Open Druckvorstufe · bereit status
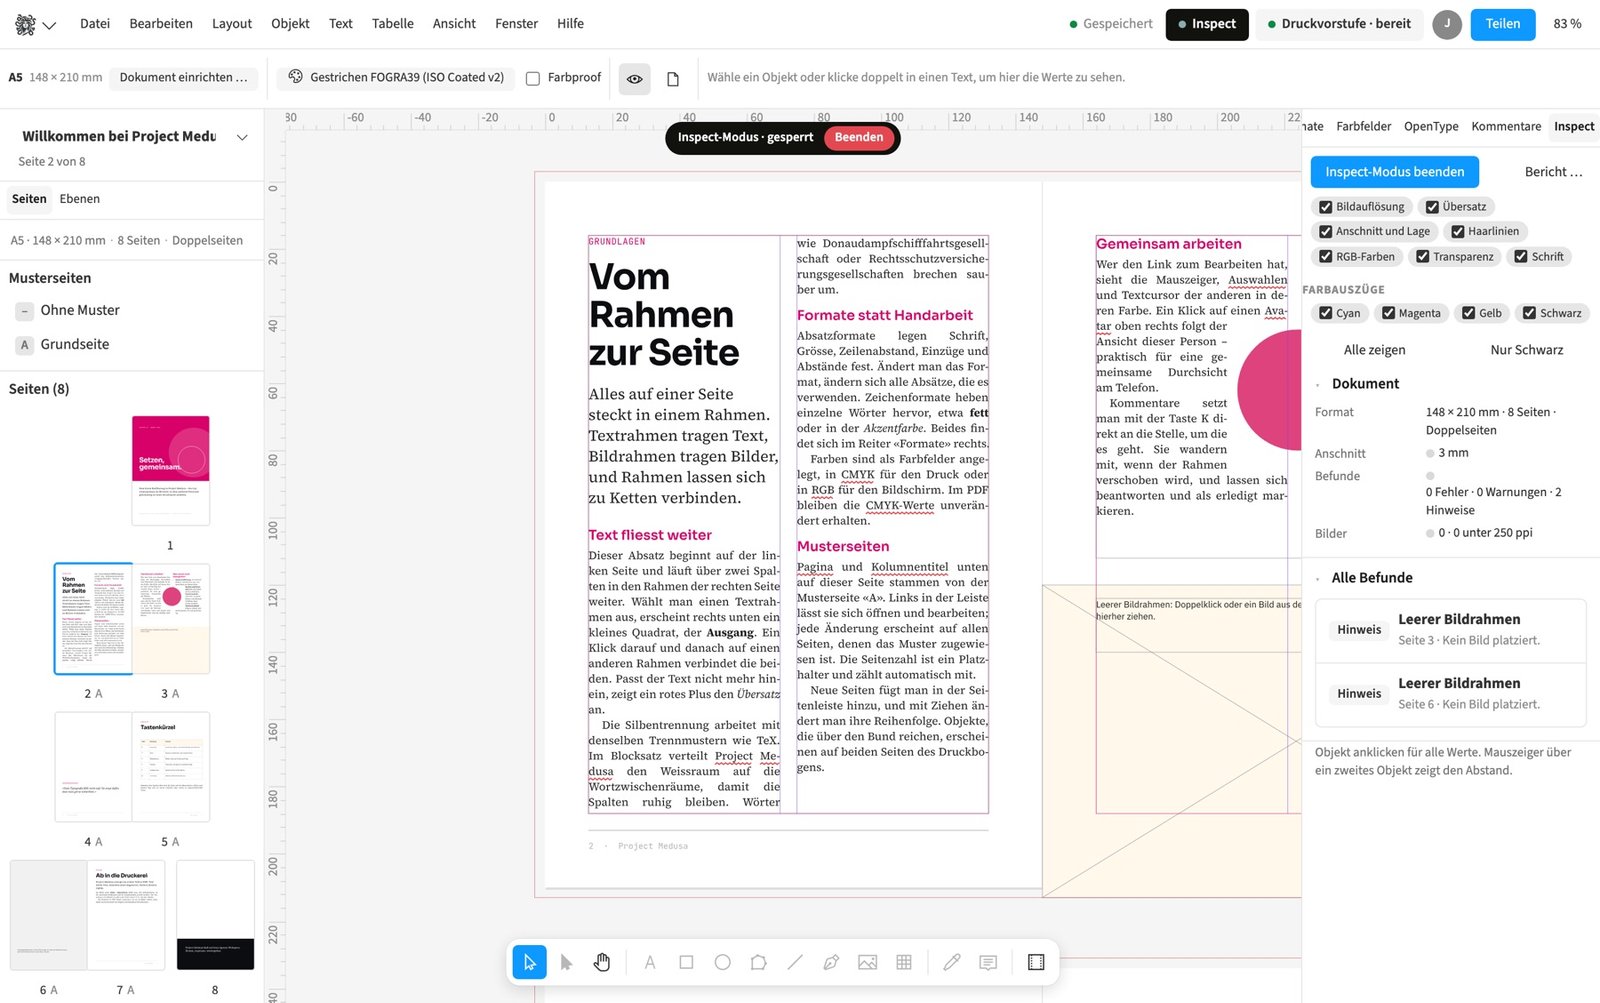 [1340, 24]
